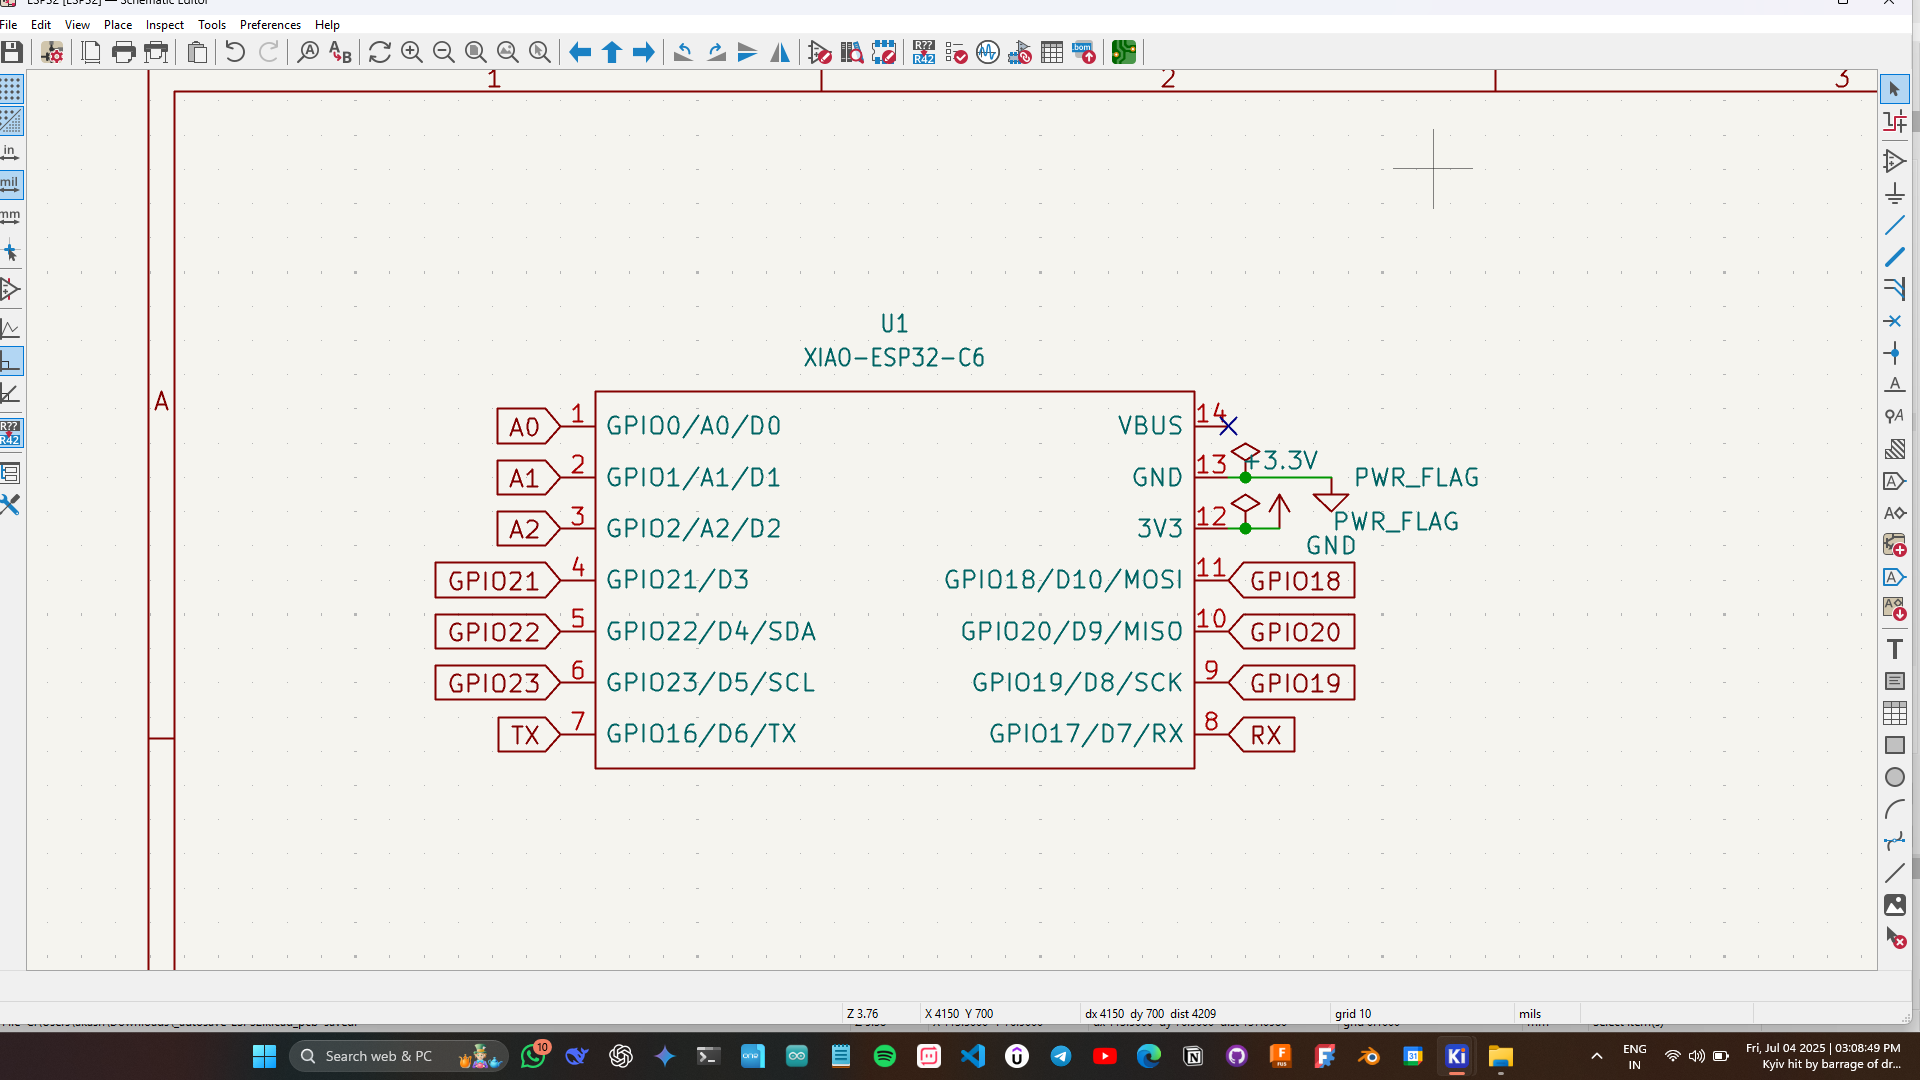Click the Windows Start button
This screenshot has width=1920, height=1080.
264,1056
